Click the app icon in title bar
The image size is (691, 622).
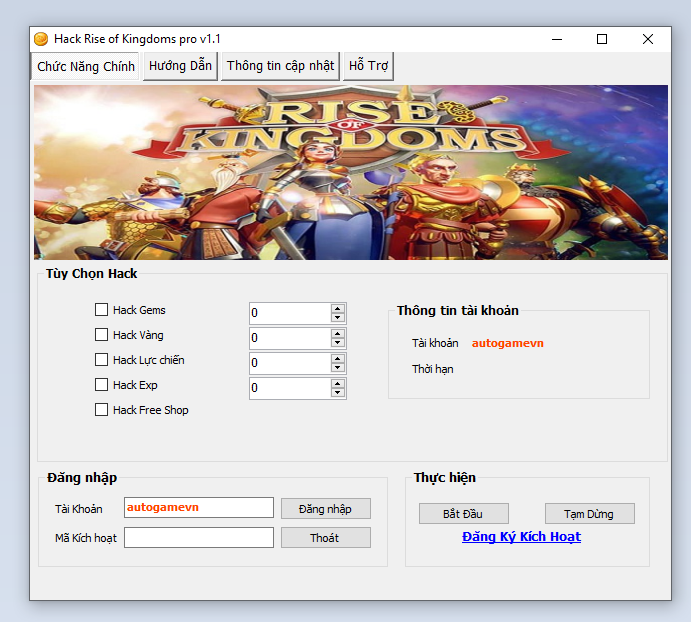[41, 39]
